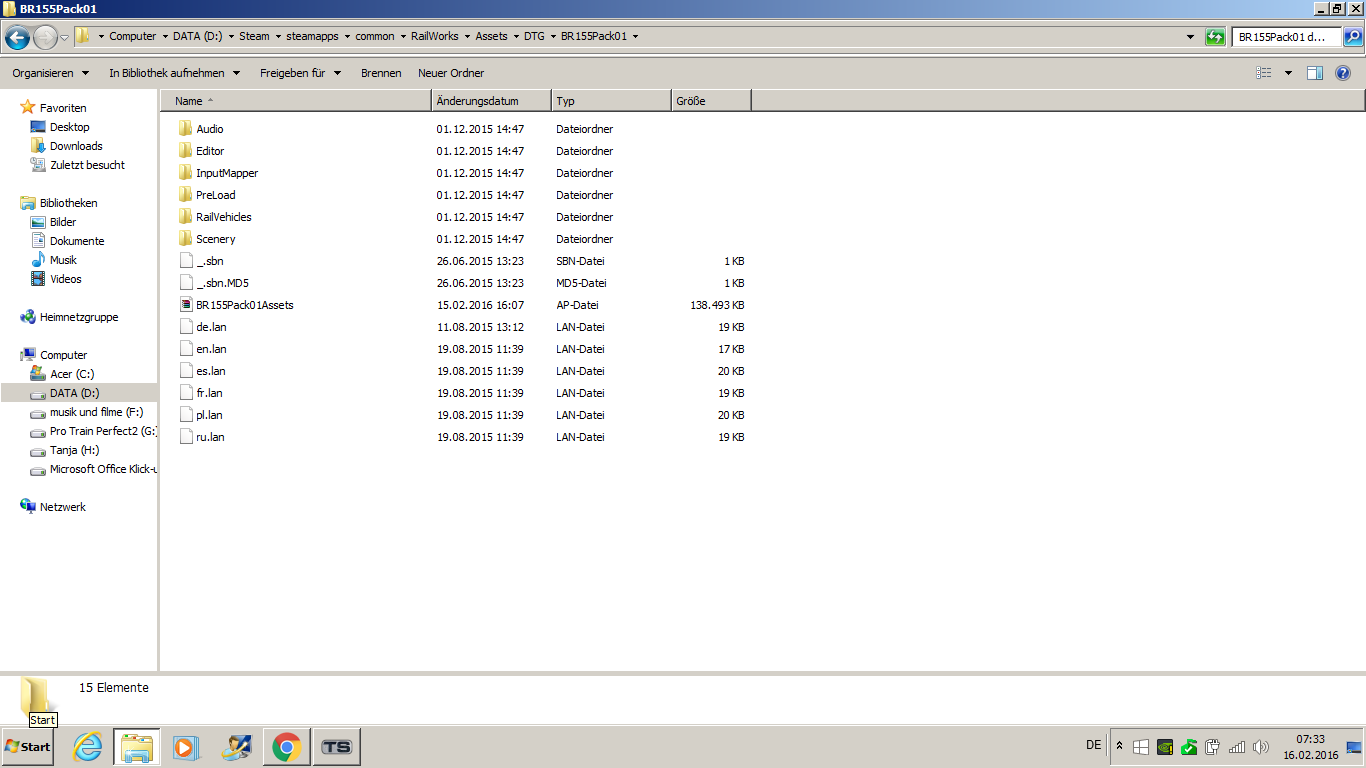1366x768 pixels.
Task: Click steamapps in the address breadcrumb
Action: pos(312,36)
